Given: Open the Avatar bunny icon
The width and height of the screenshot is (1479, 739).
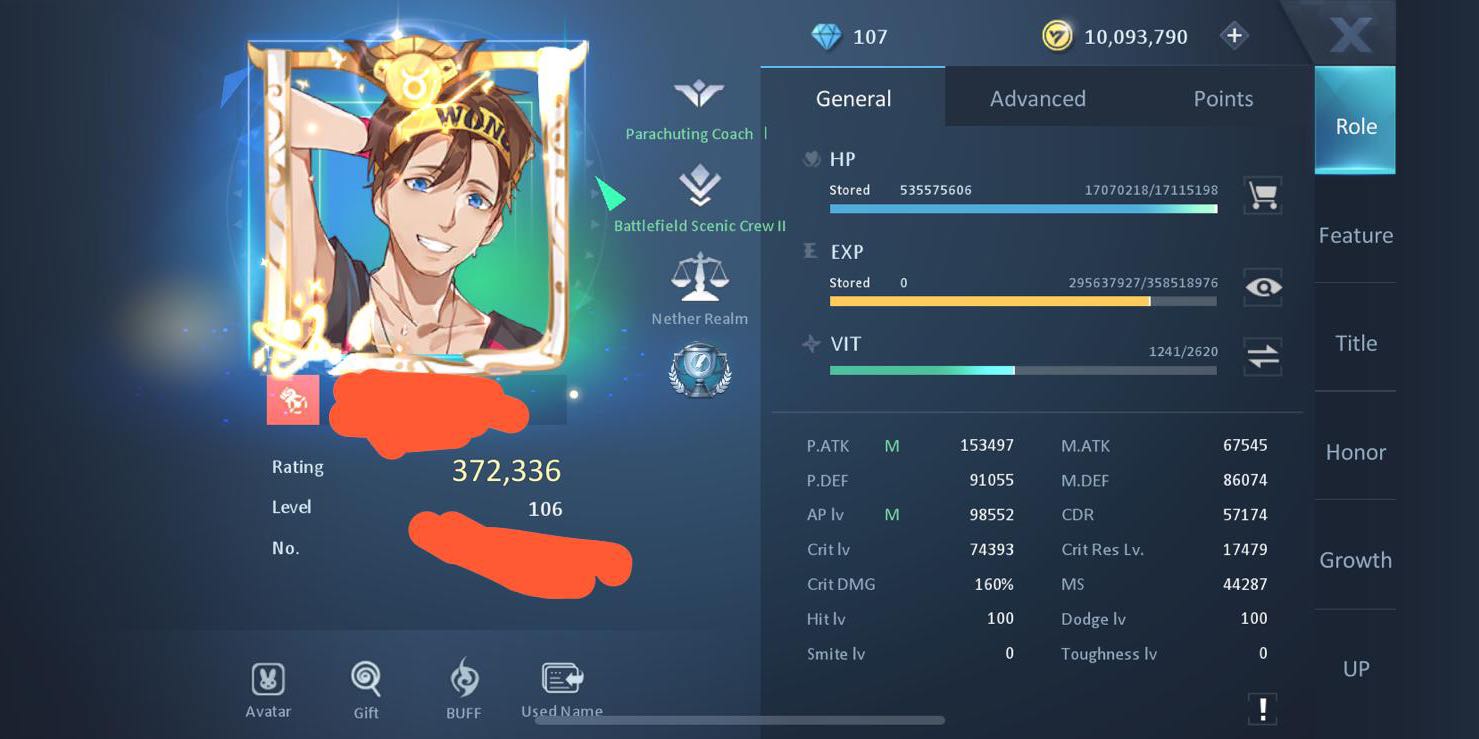Looking at the screenshot, I should point(268,680).
